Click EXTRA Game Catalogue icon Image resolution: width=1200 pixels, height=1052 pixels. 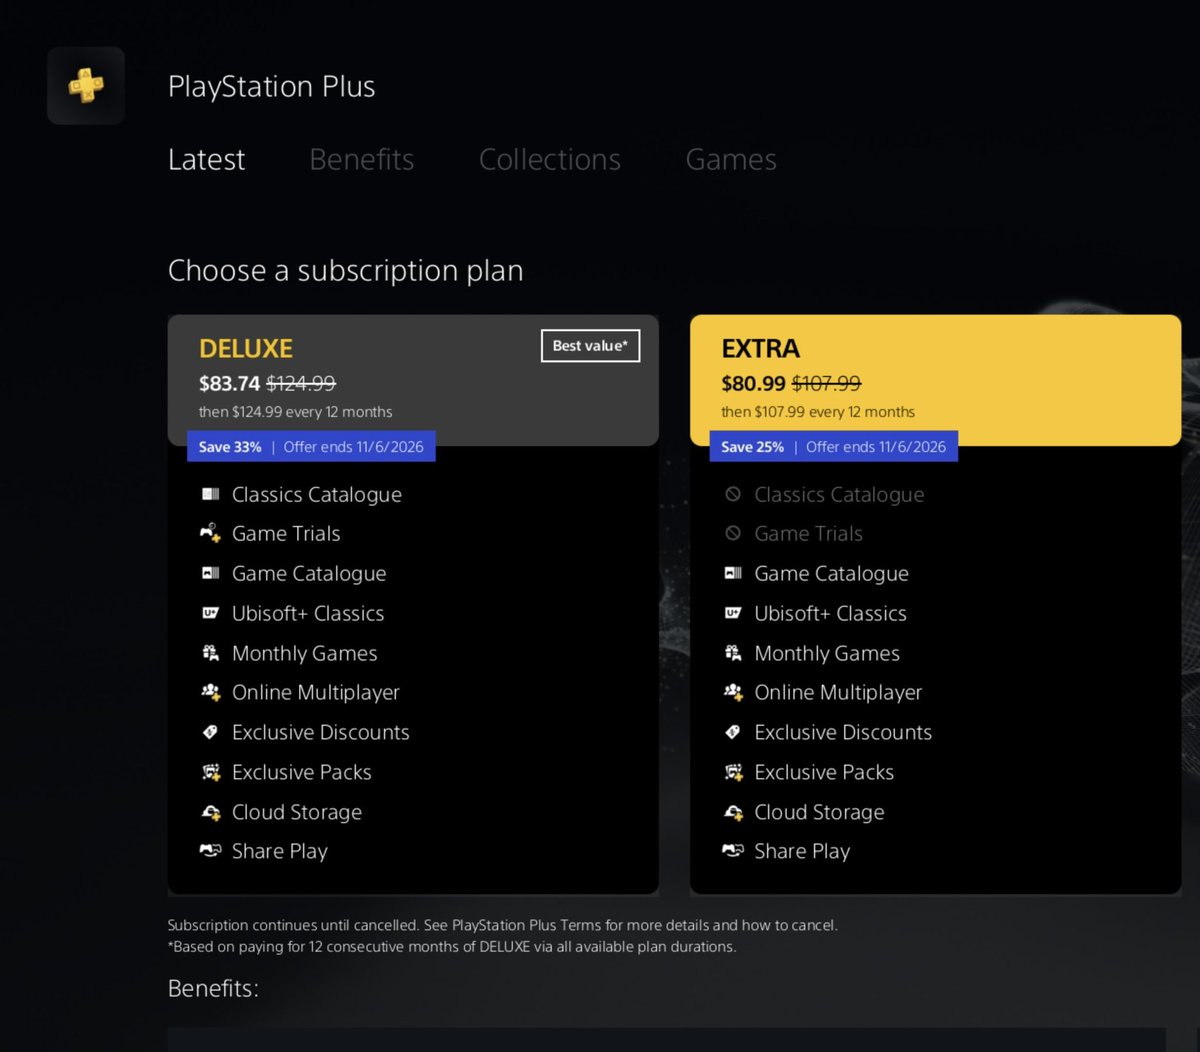[733, 573]
